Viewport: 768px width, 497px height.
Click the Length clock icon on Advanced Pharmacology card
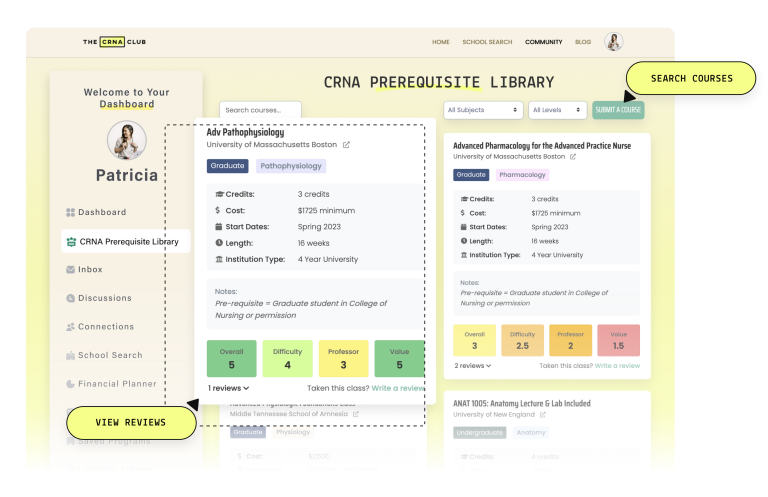click(x=463, y=241)
